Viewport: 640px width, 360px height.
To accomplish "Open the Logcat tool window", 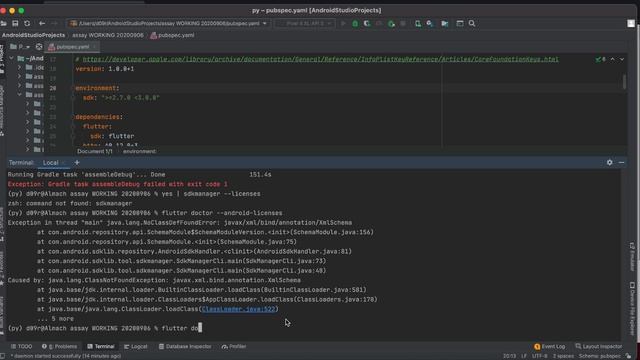I will [136, 347].
